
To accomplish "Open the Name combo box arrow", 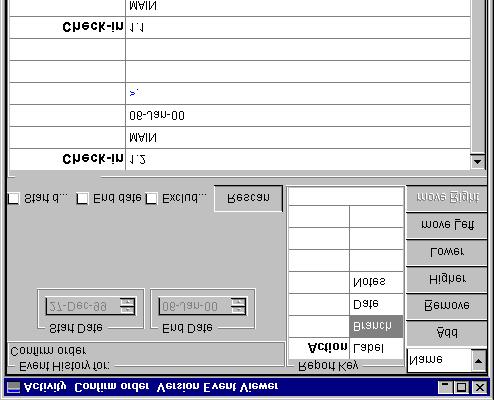I will click(x=478, y=361).
